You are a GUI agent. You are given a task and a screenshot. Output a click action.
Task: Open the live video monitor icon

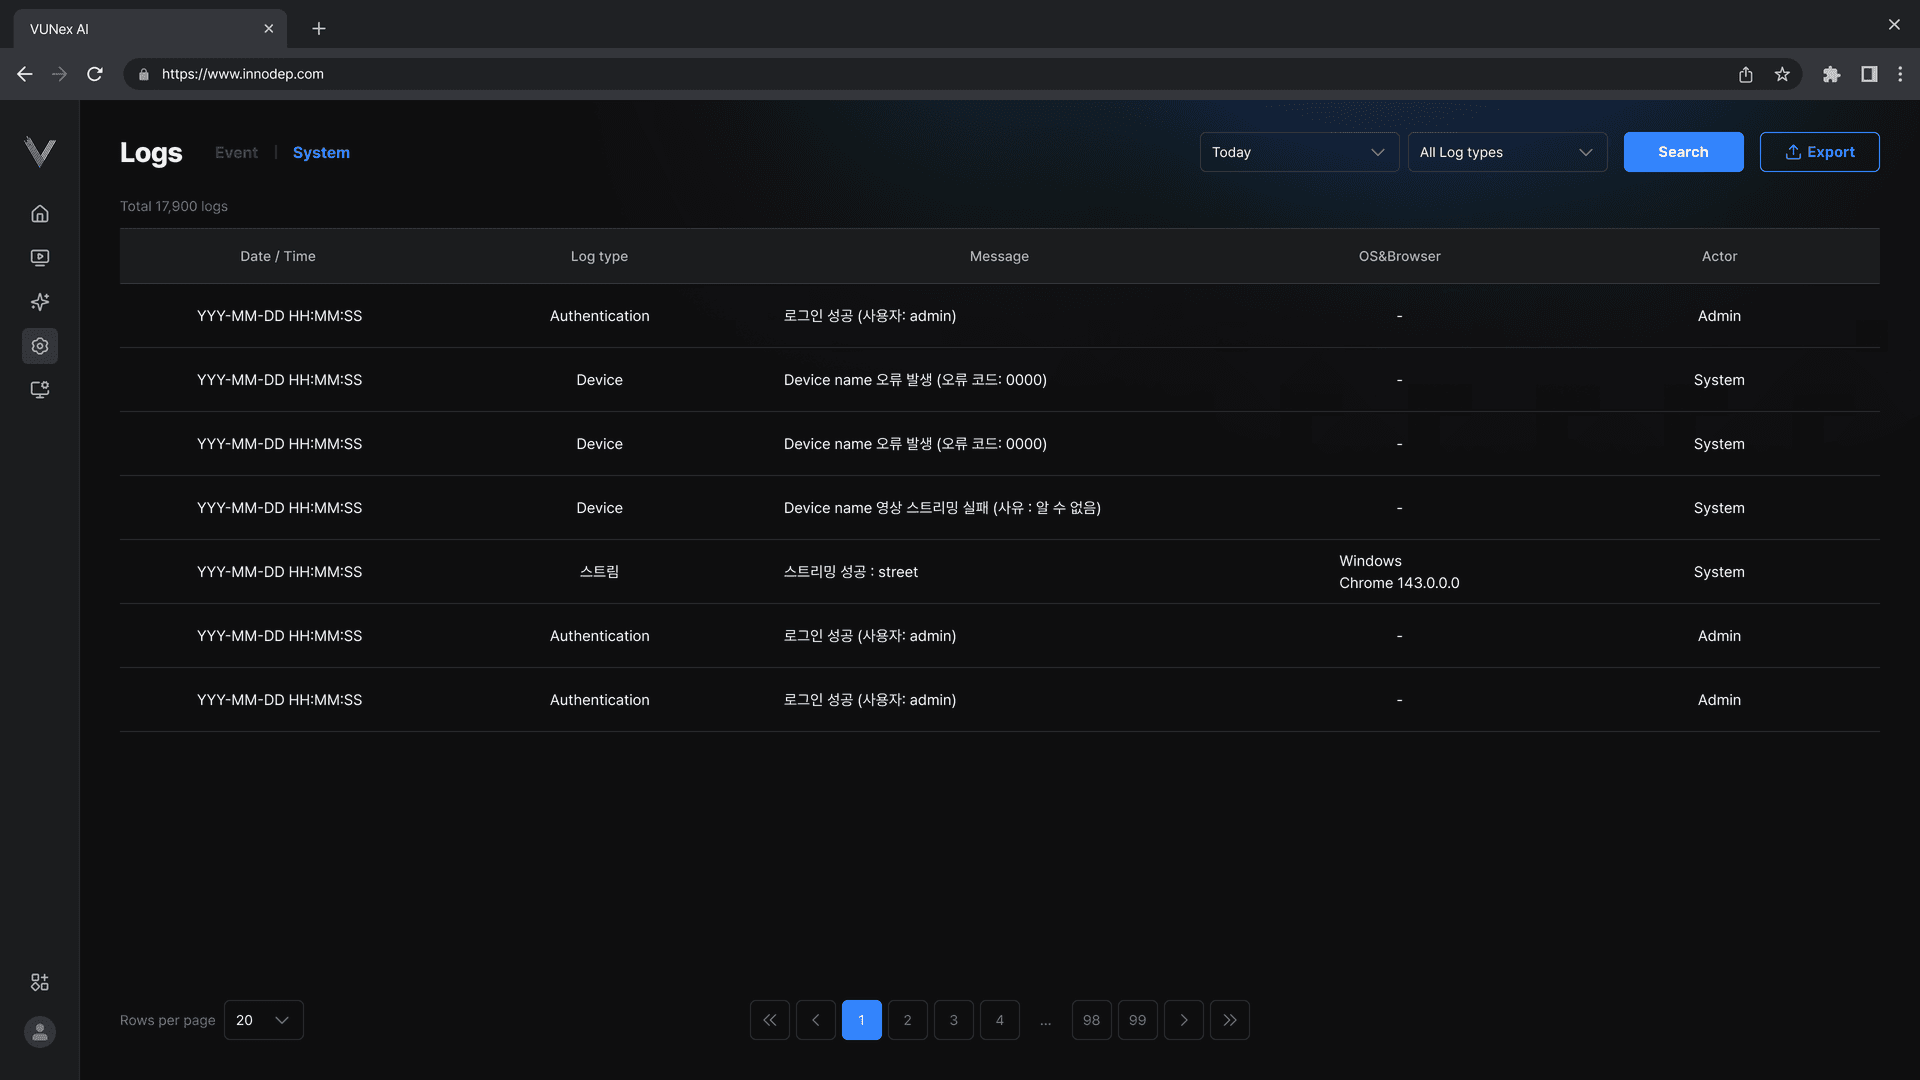[x=40, y=258]
